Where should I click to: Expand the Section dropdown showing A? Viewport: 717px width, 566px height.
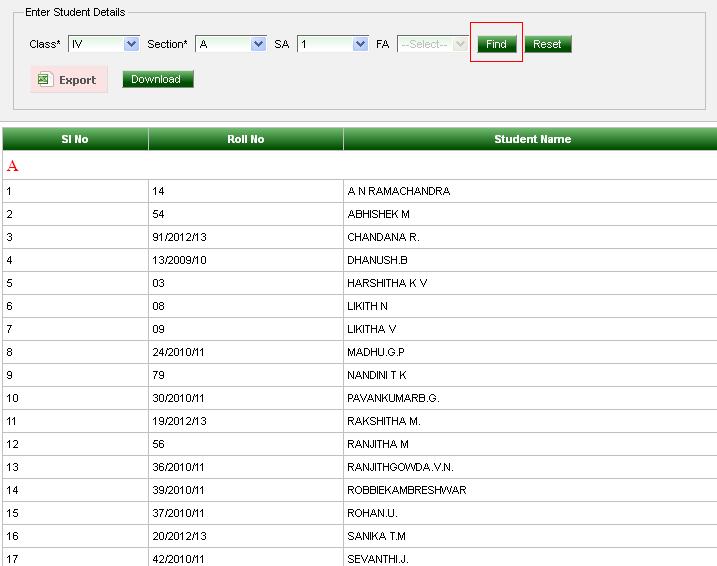[x=231, y=44]
